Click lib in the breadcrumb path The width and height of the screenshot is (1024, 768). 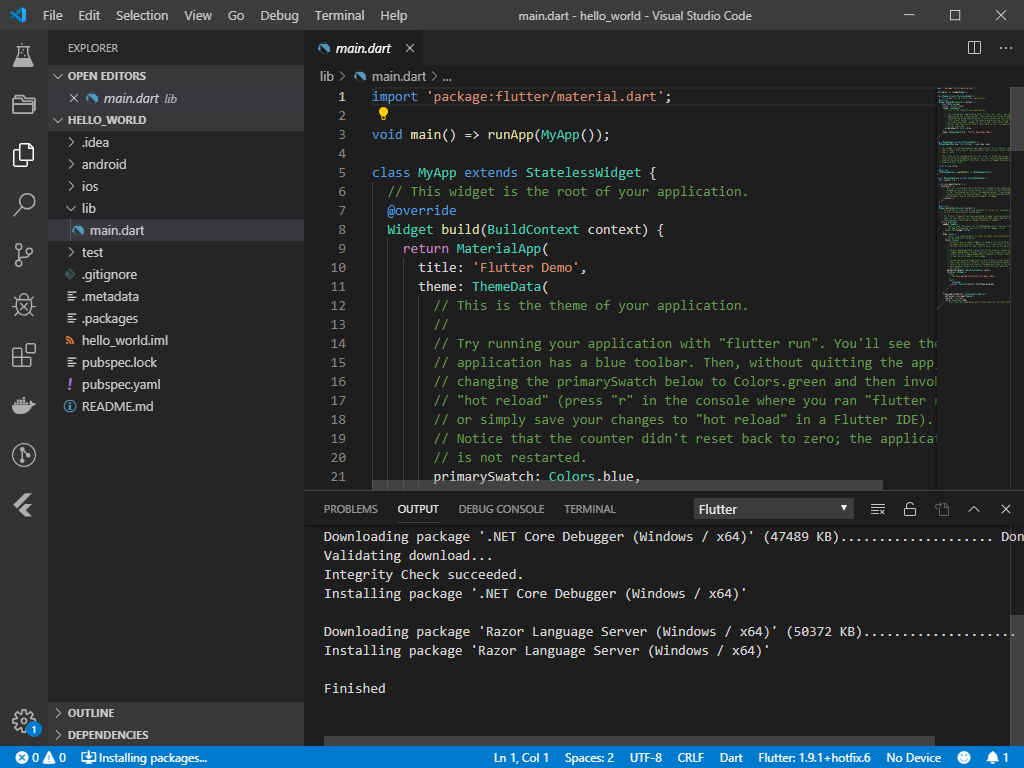pos(327,76)
